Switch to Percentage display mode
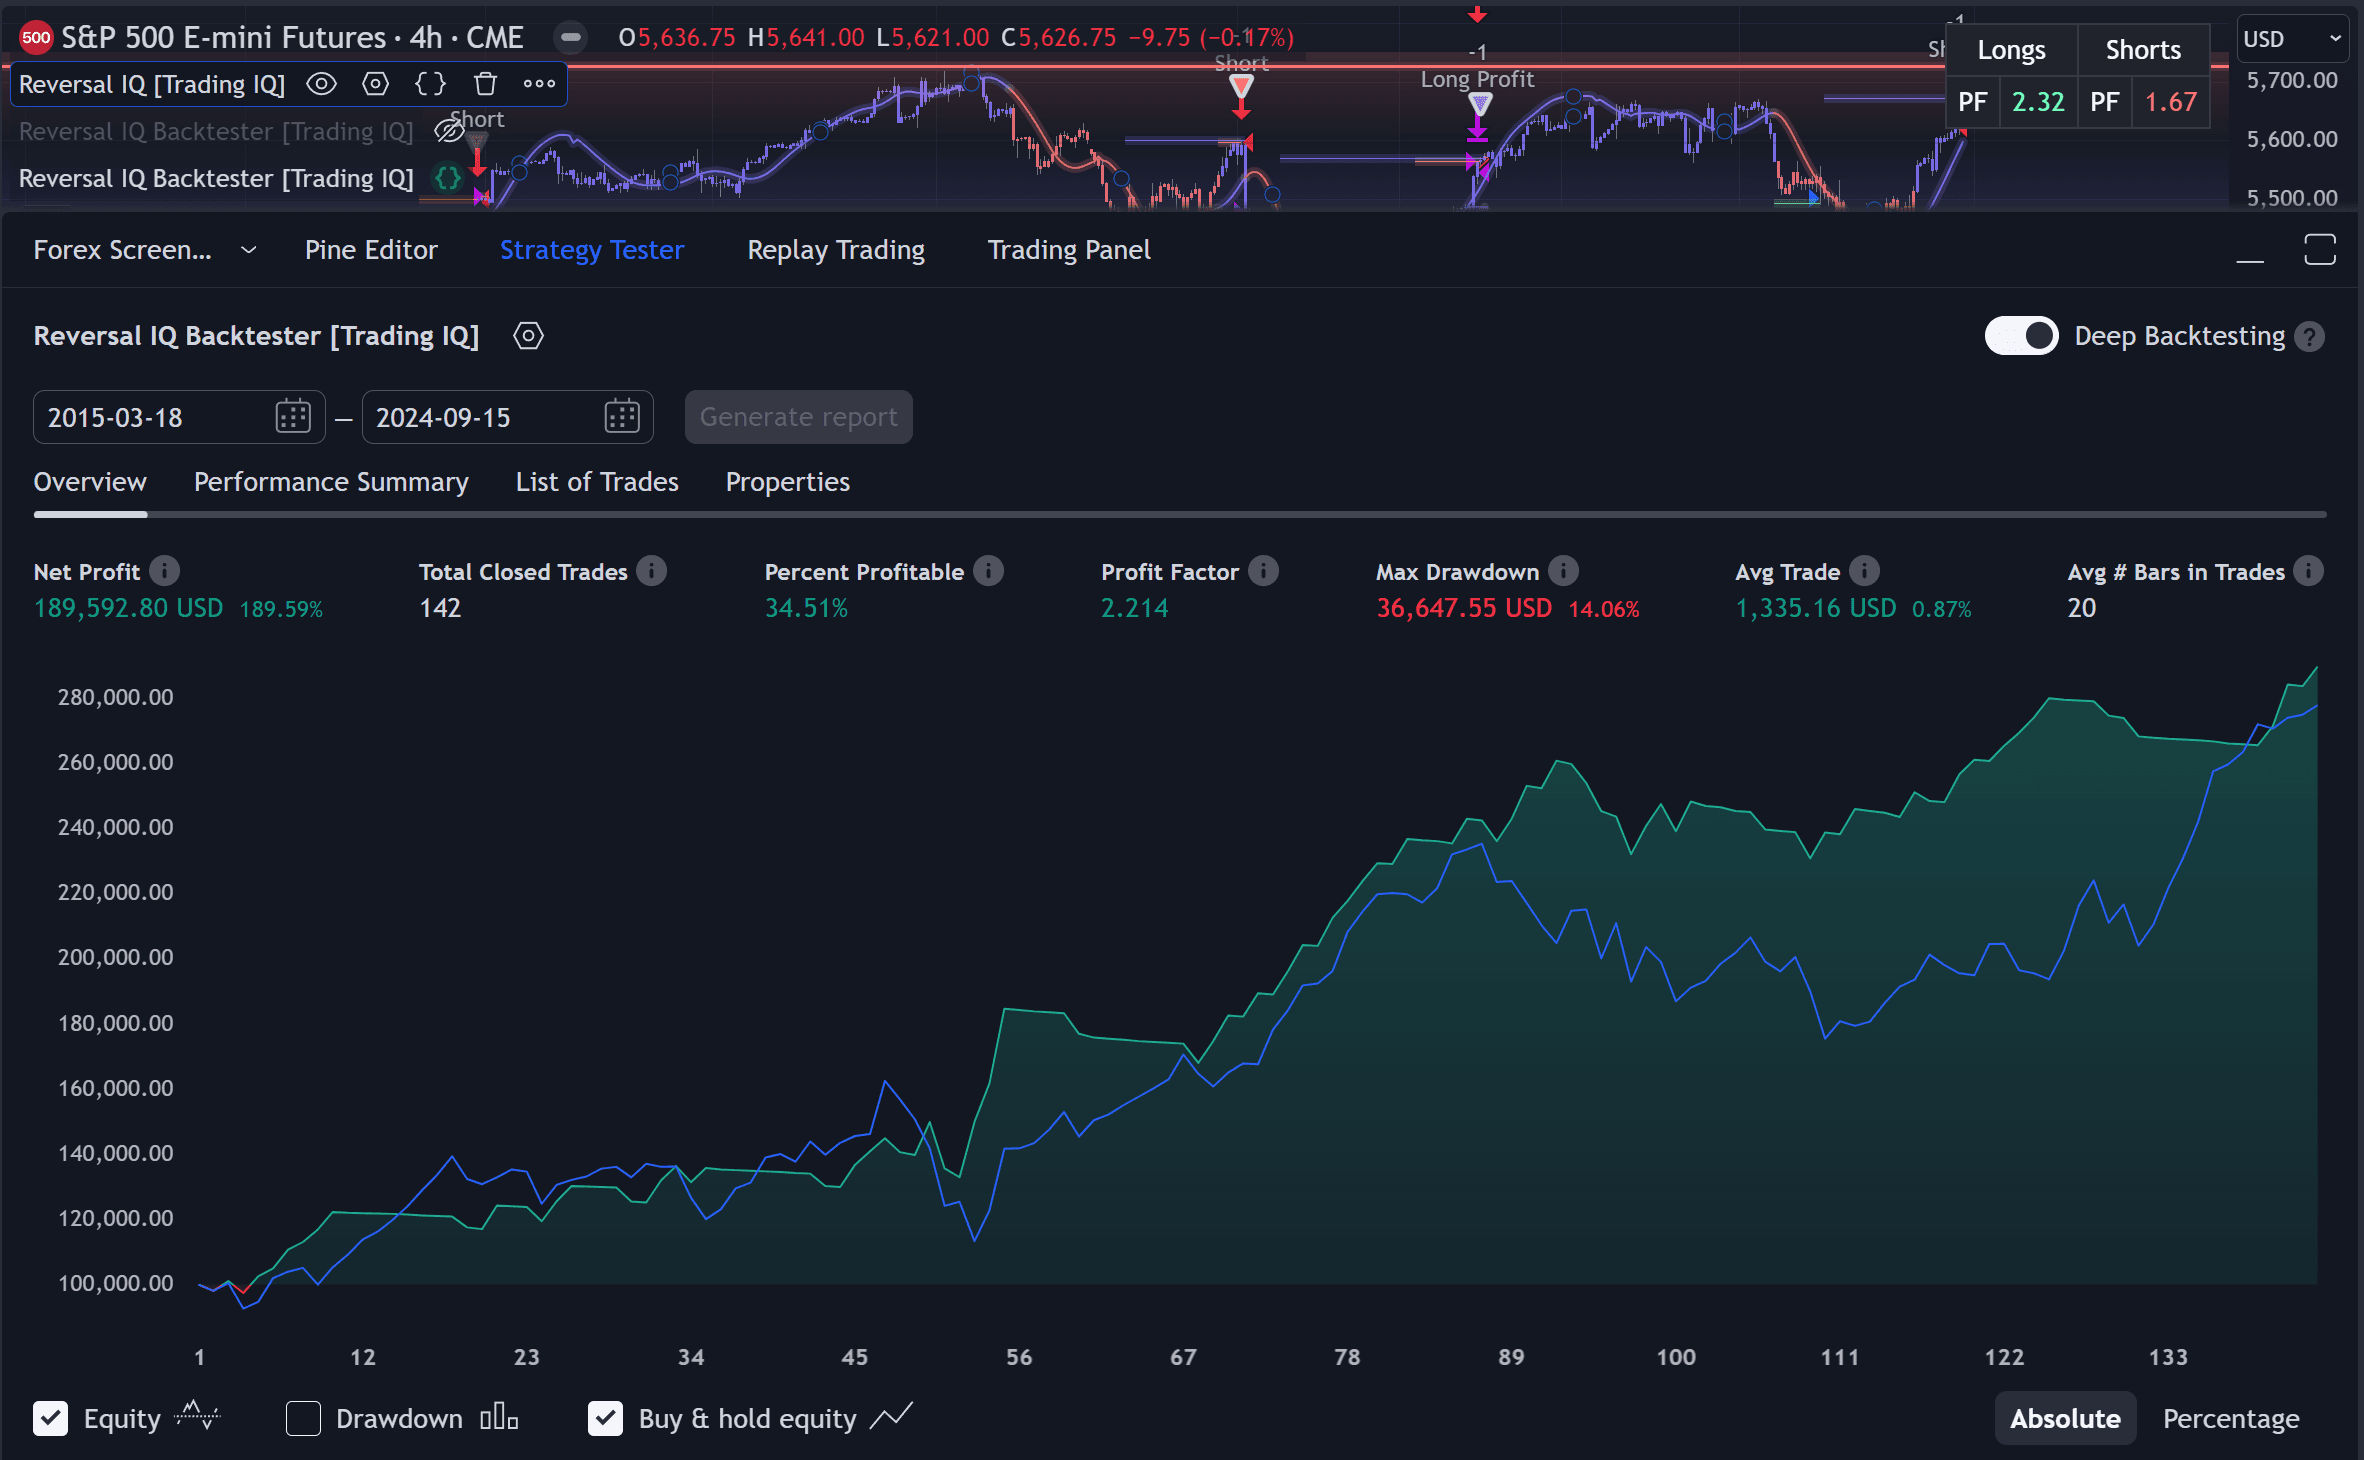This screenshot has width=2364, height=1460. 2231,1418
